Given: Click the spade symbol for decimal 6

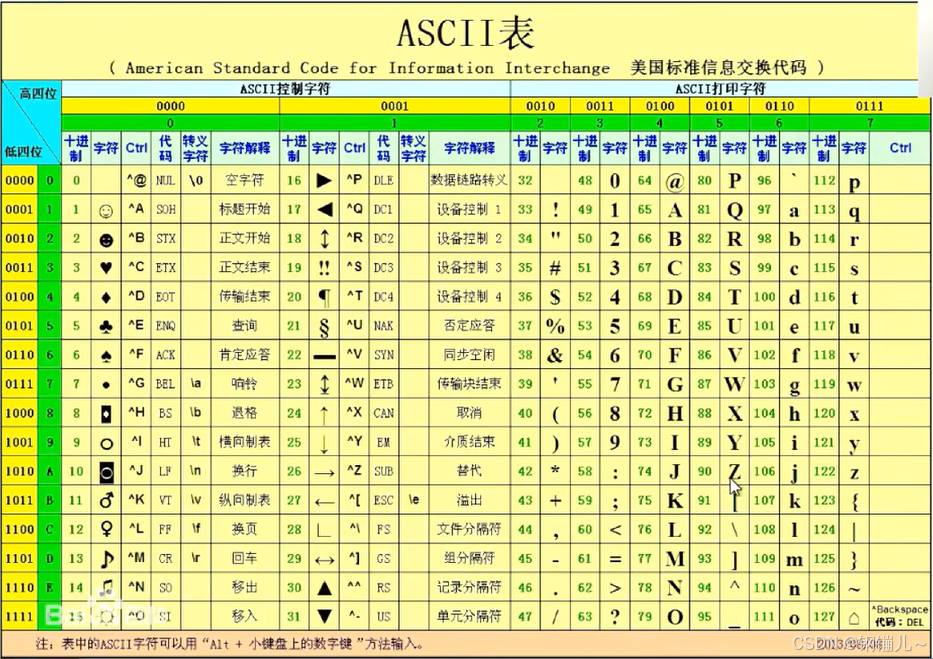Looking at the screenshot, I should tap(106, 355).
